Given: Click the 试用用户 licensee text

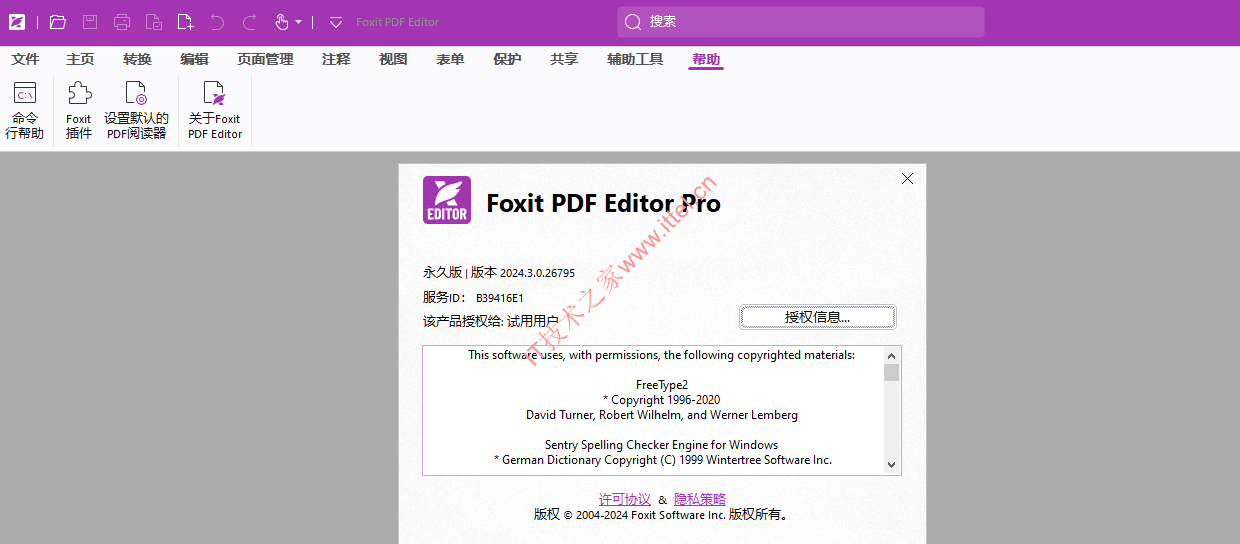Looking at the screenshot, I should click(x=533, y=321).
